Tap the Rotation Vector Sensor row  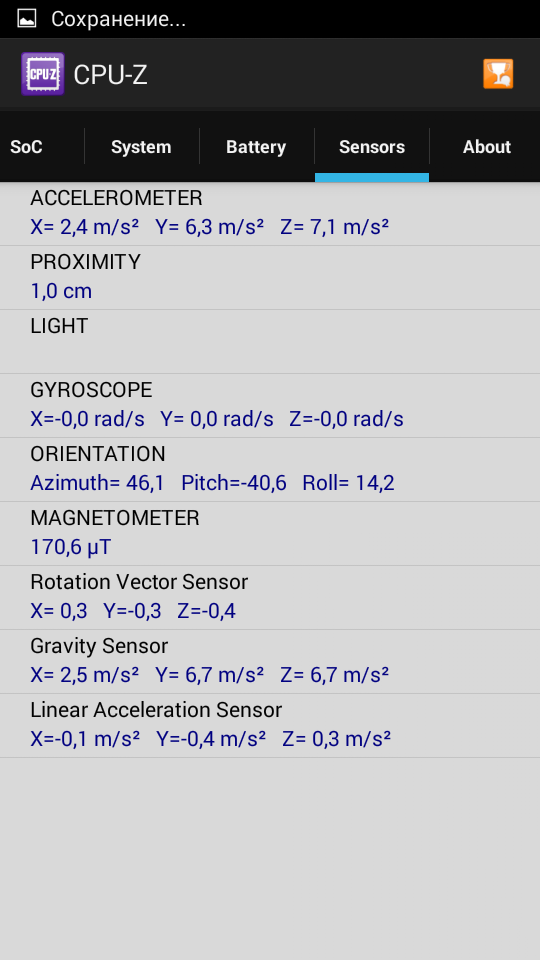click(270, 598)
